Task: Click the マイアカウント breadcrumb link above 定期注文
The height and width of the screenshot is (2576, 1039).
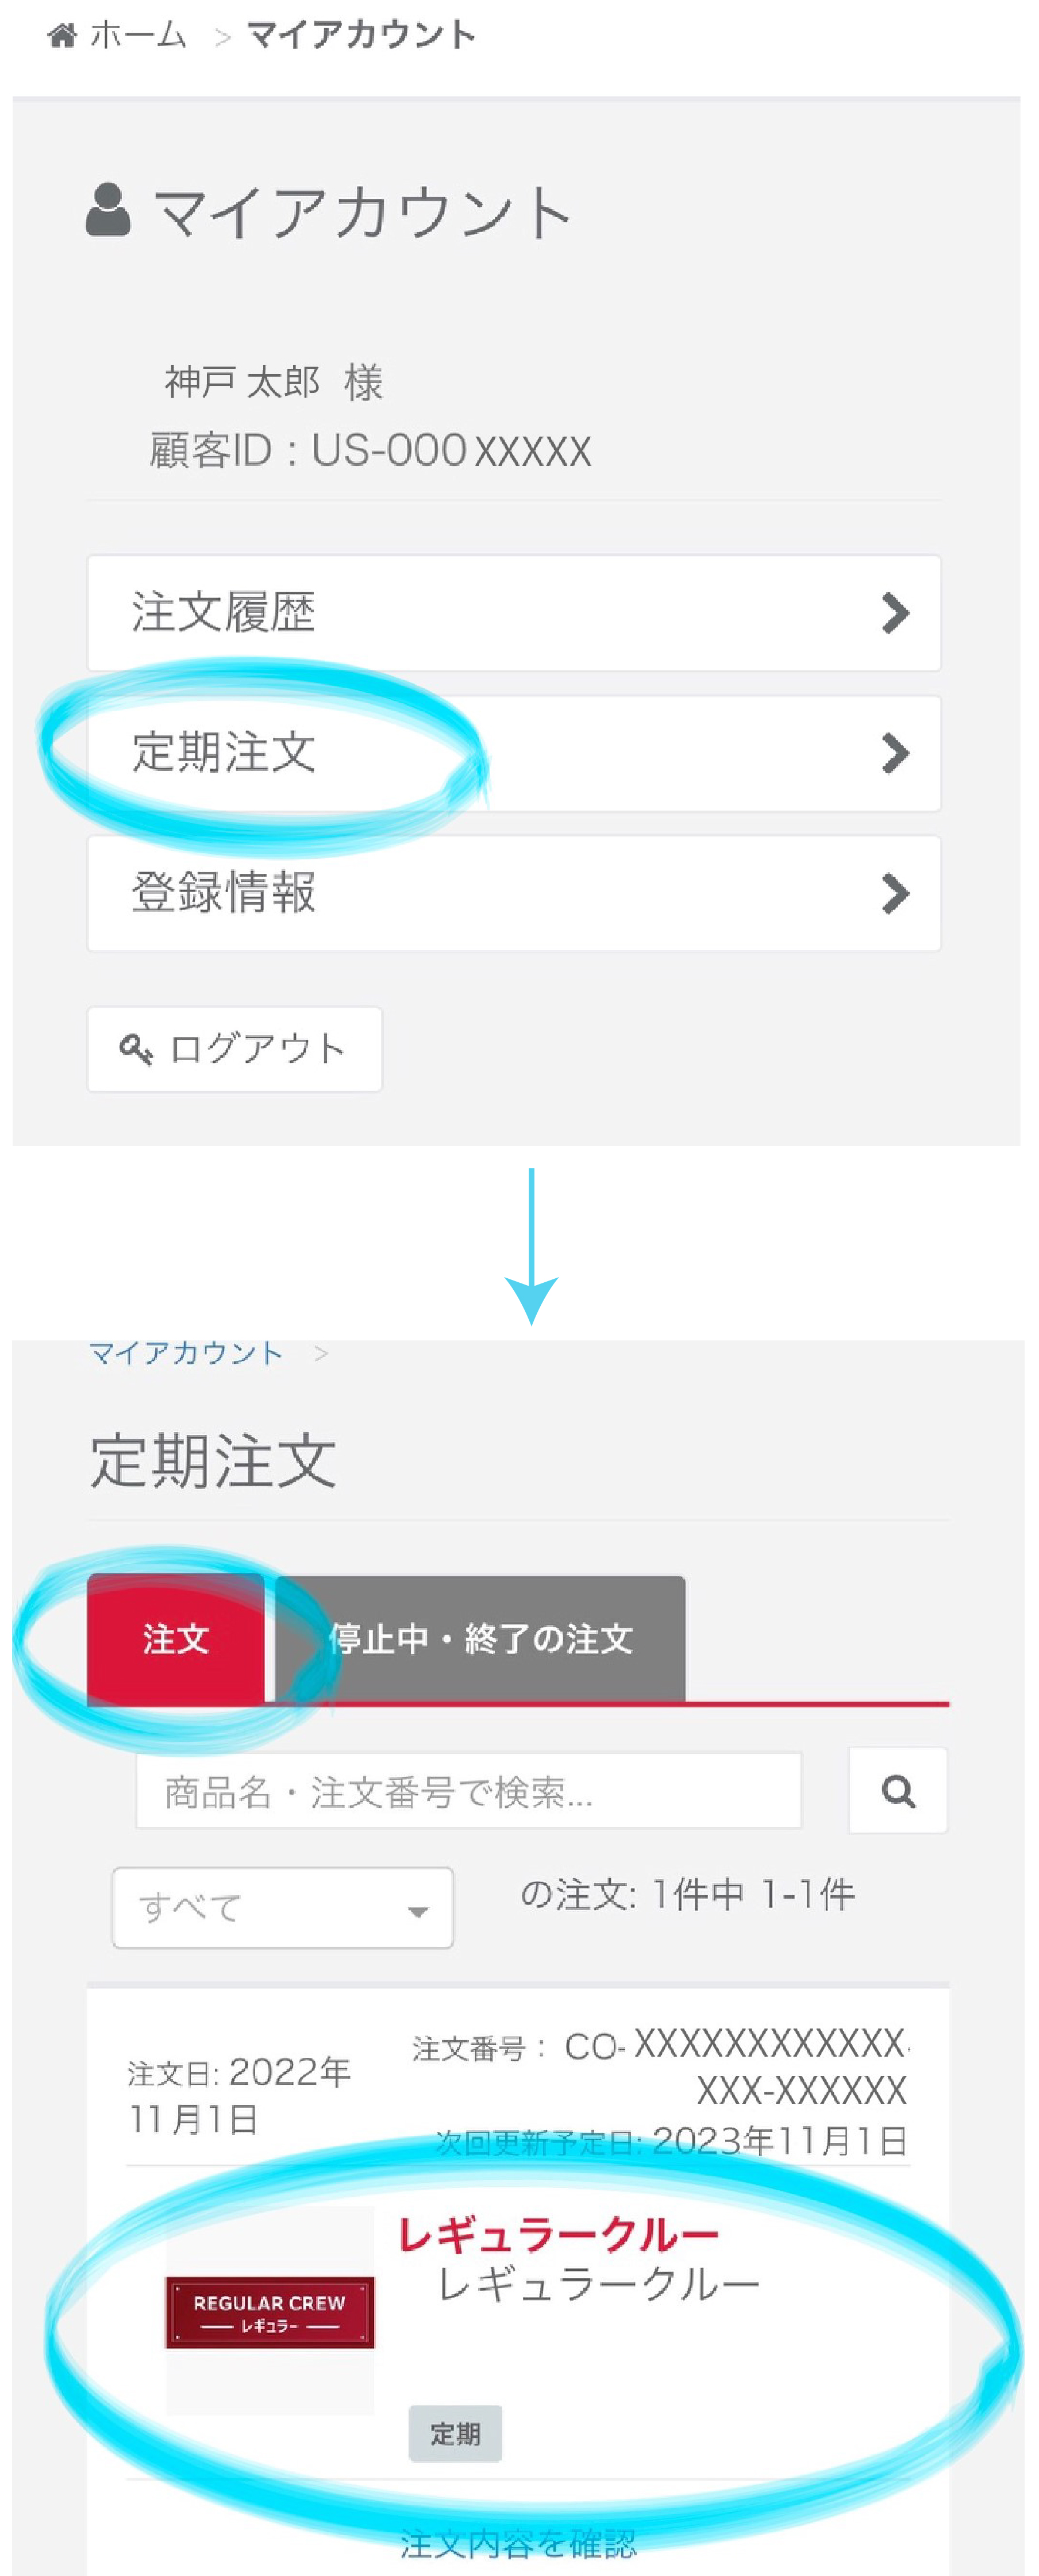Action: pyautogui.click(x=186, y=1353)
